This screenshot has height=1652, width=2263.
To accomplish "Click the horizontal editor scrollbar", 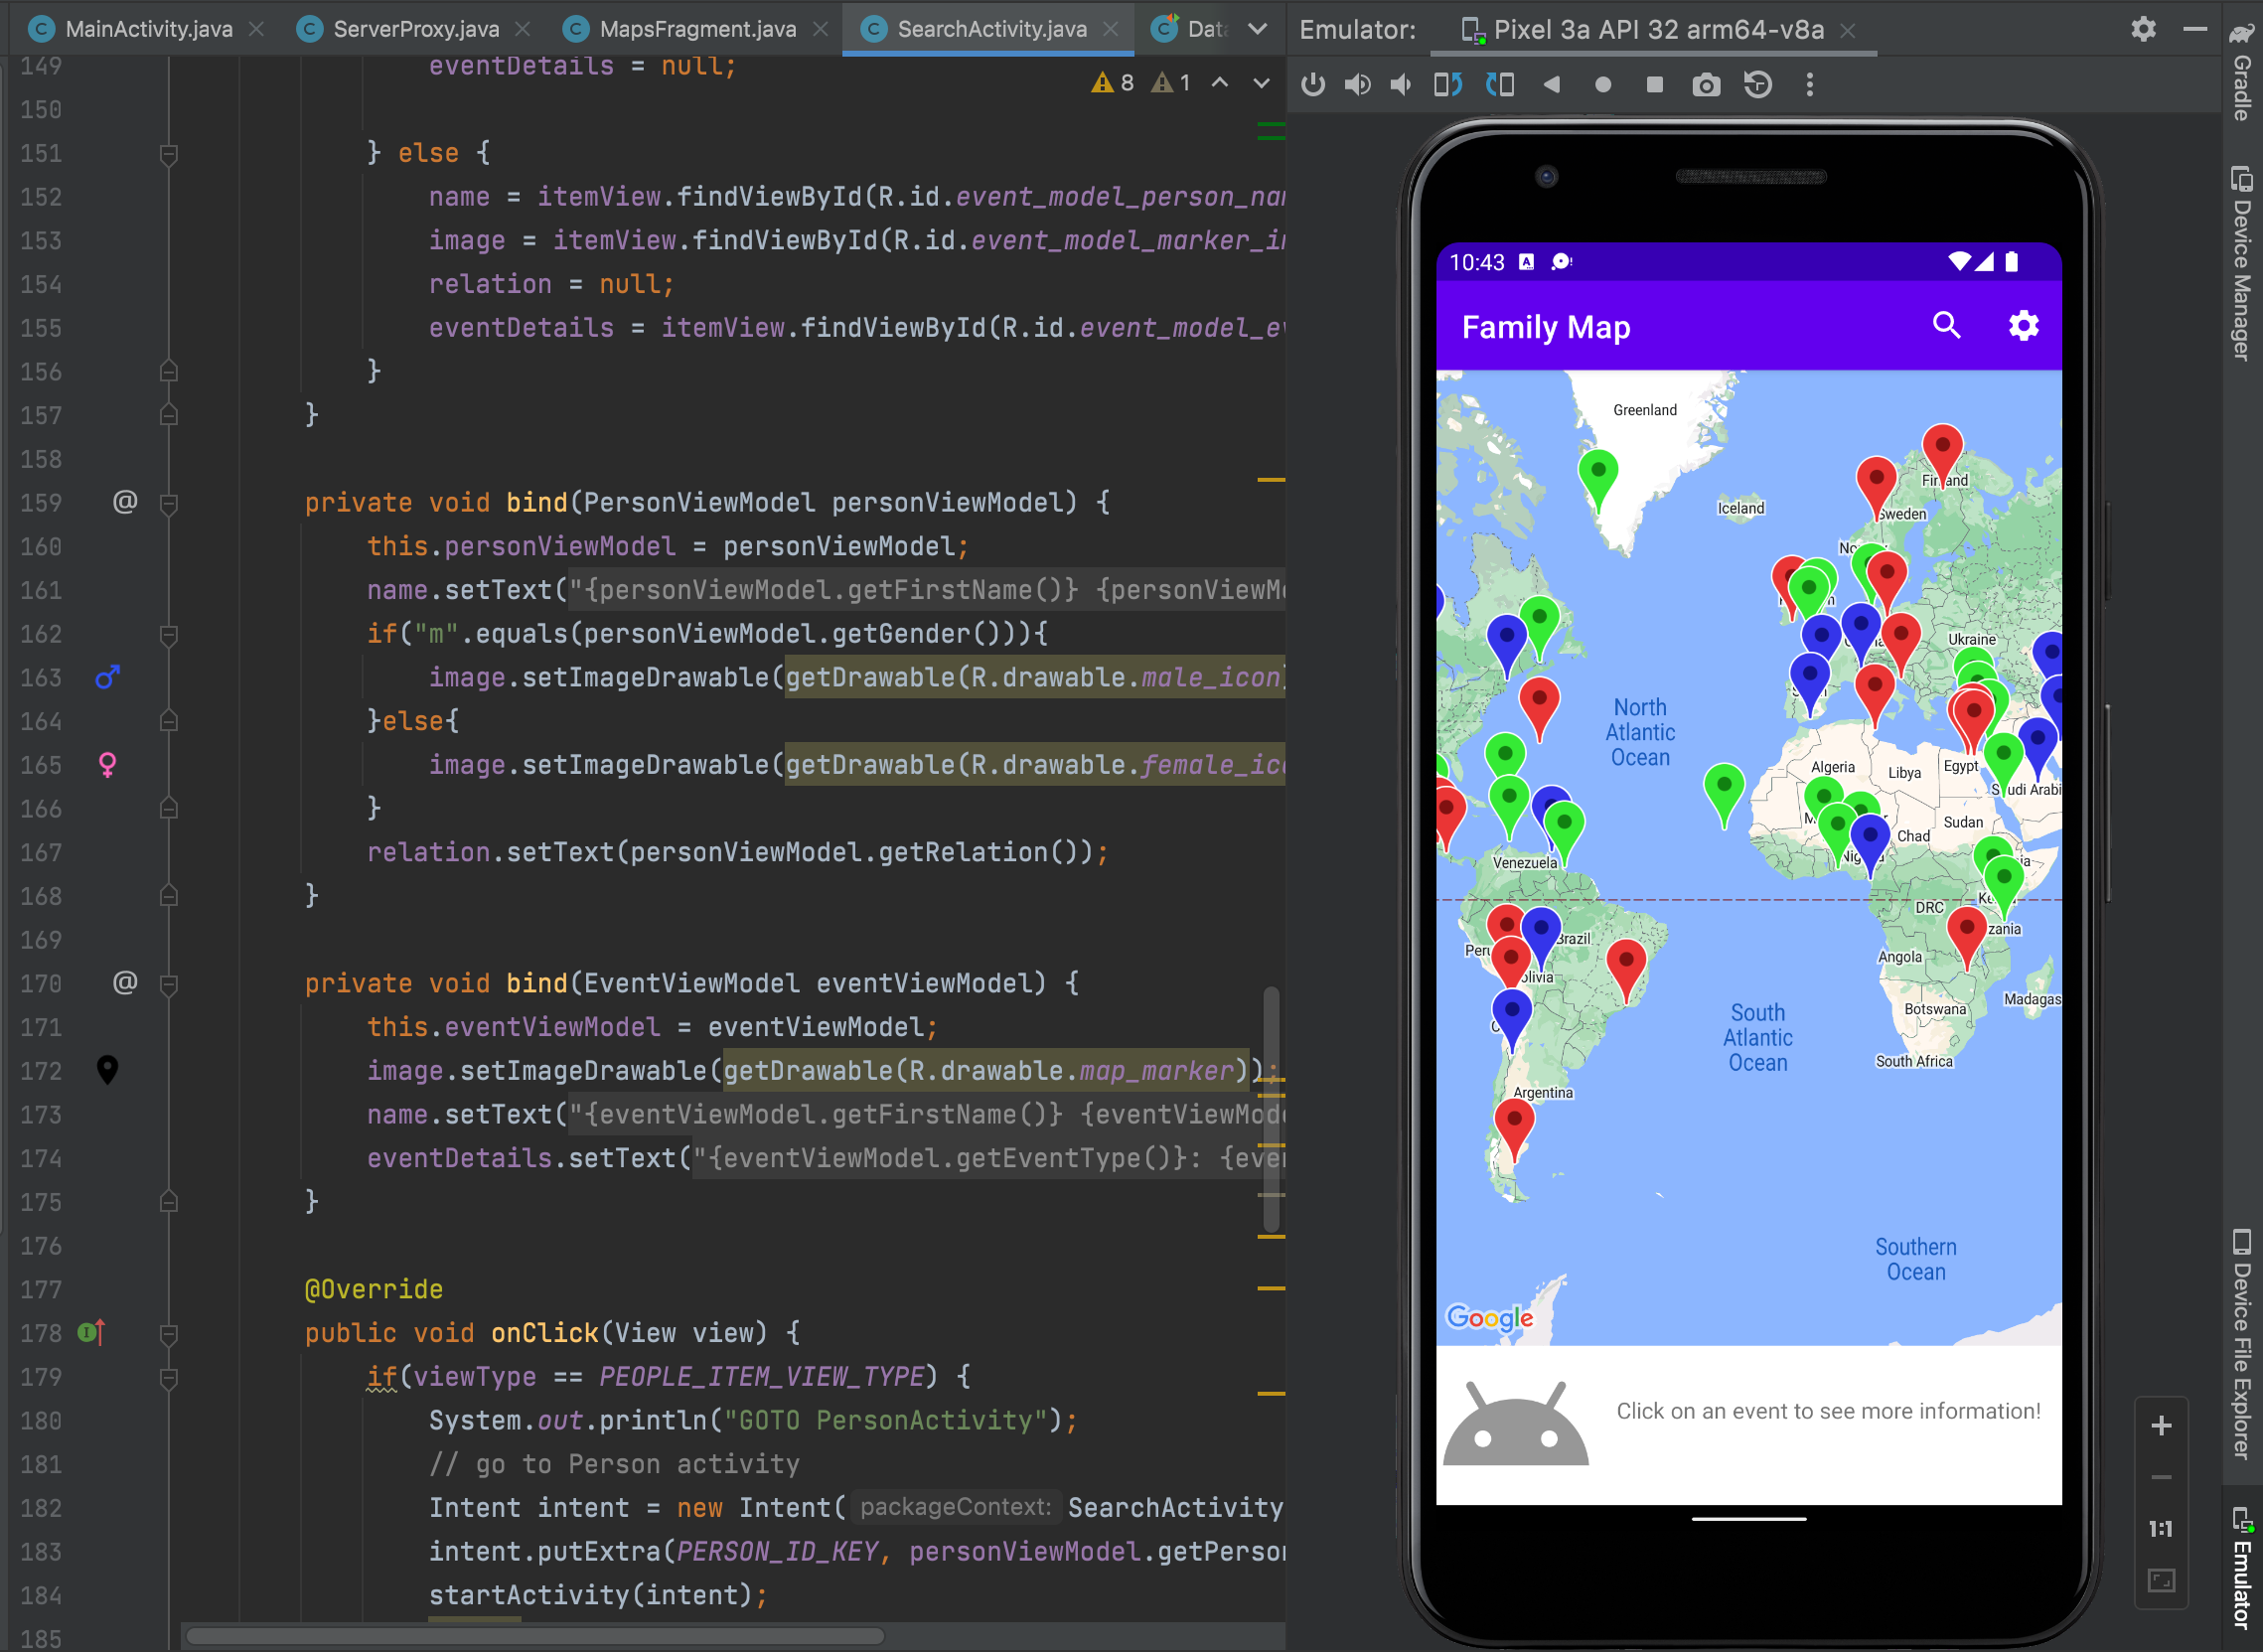I will click(x=535, y=1636).
